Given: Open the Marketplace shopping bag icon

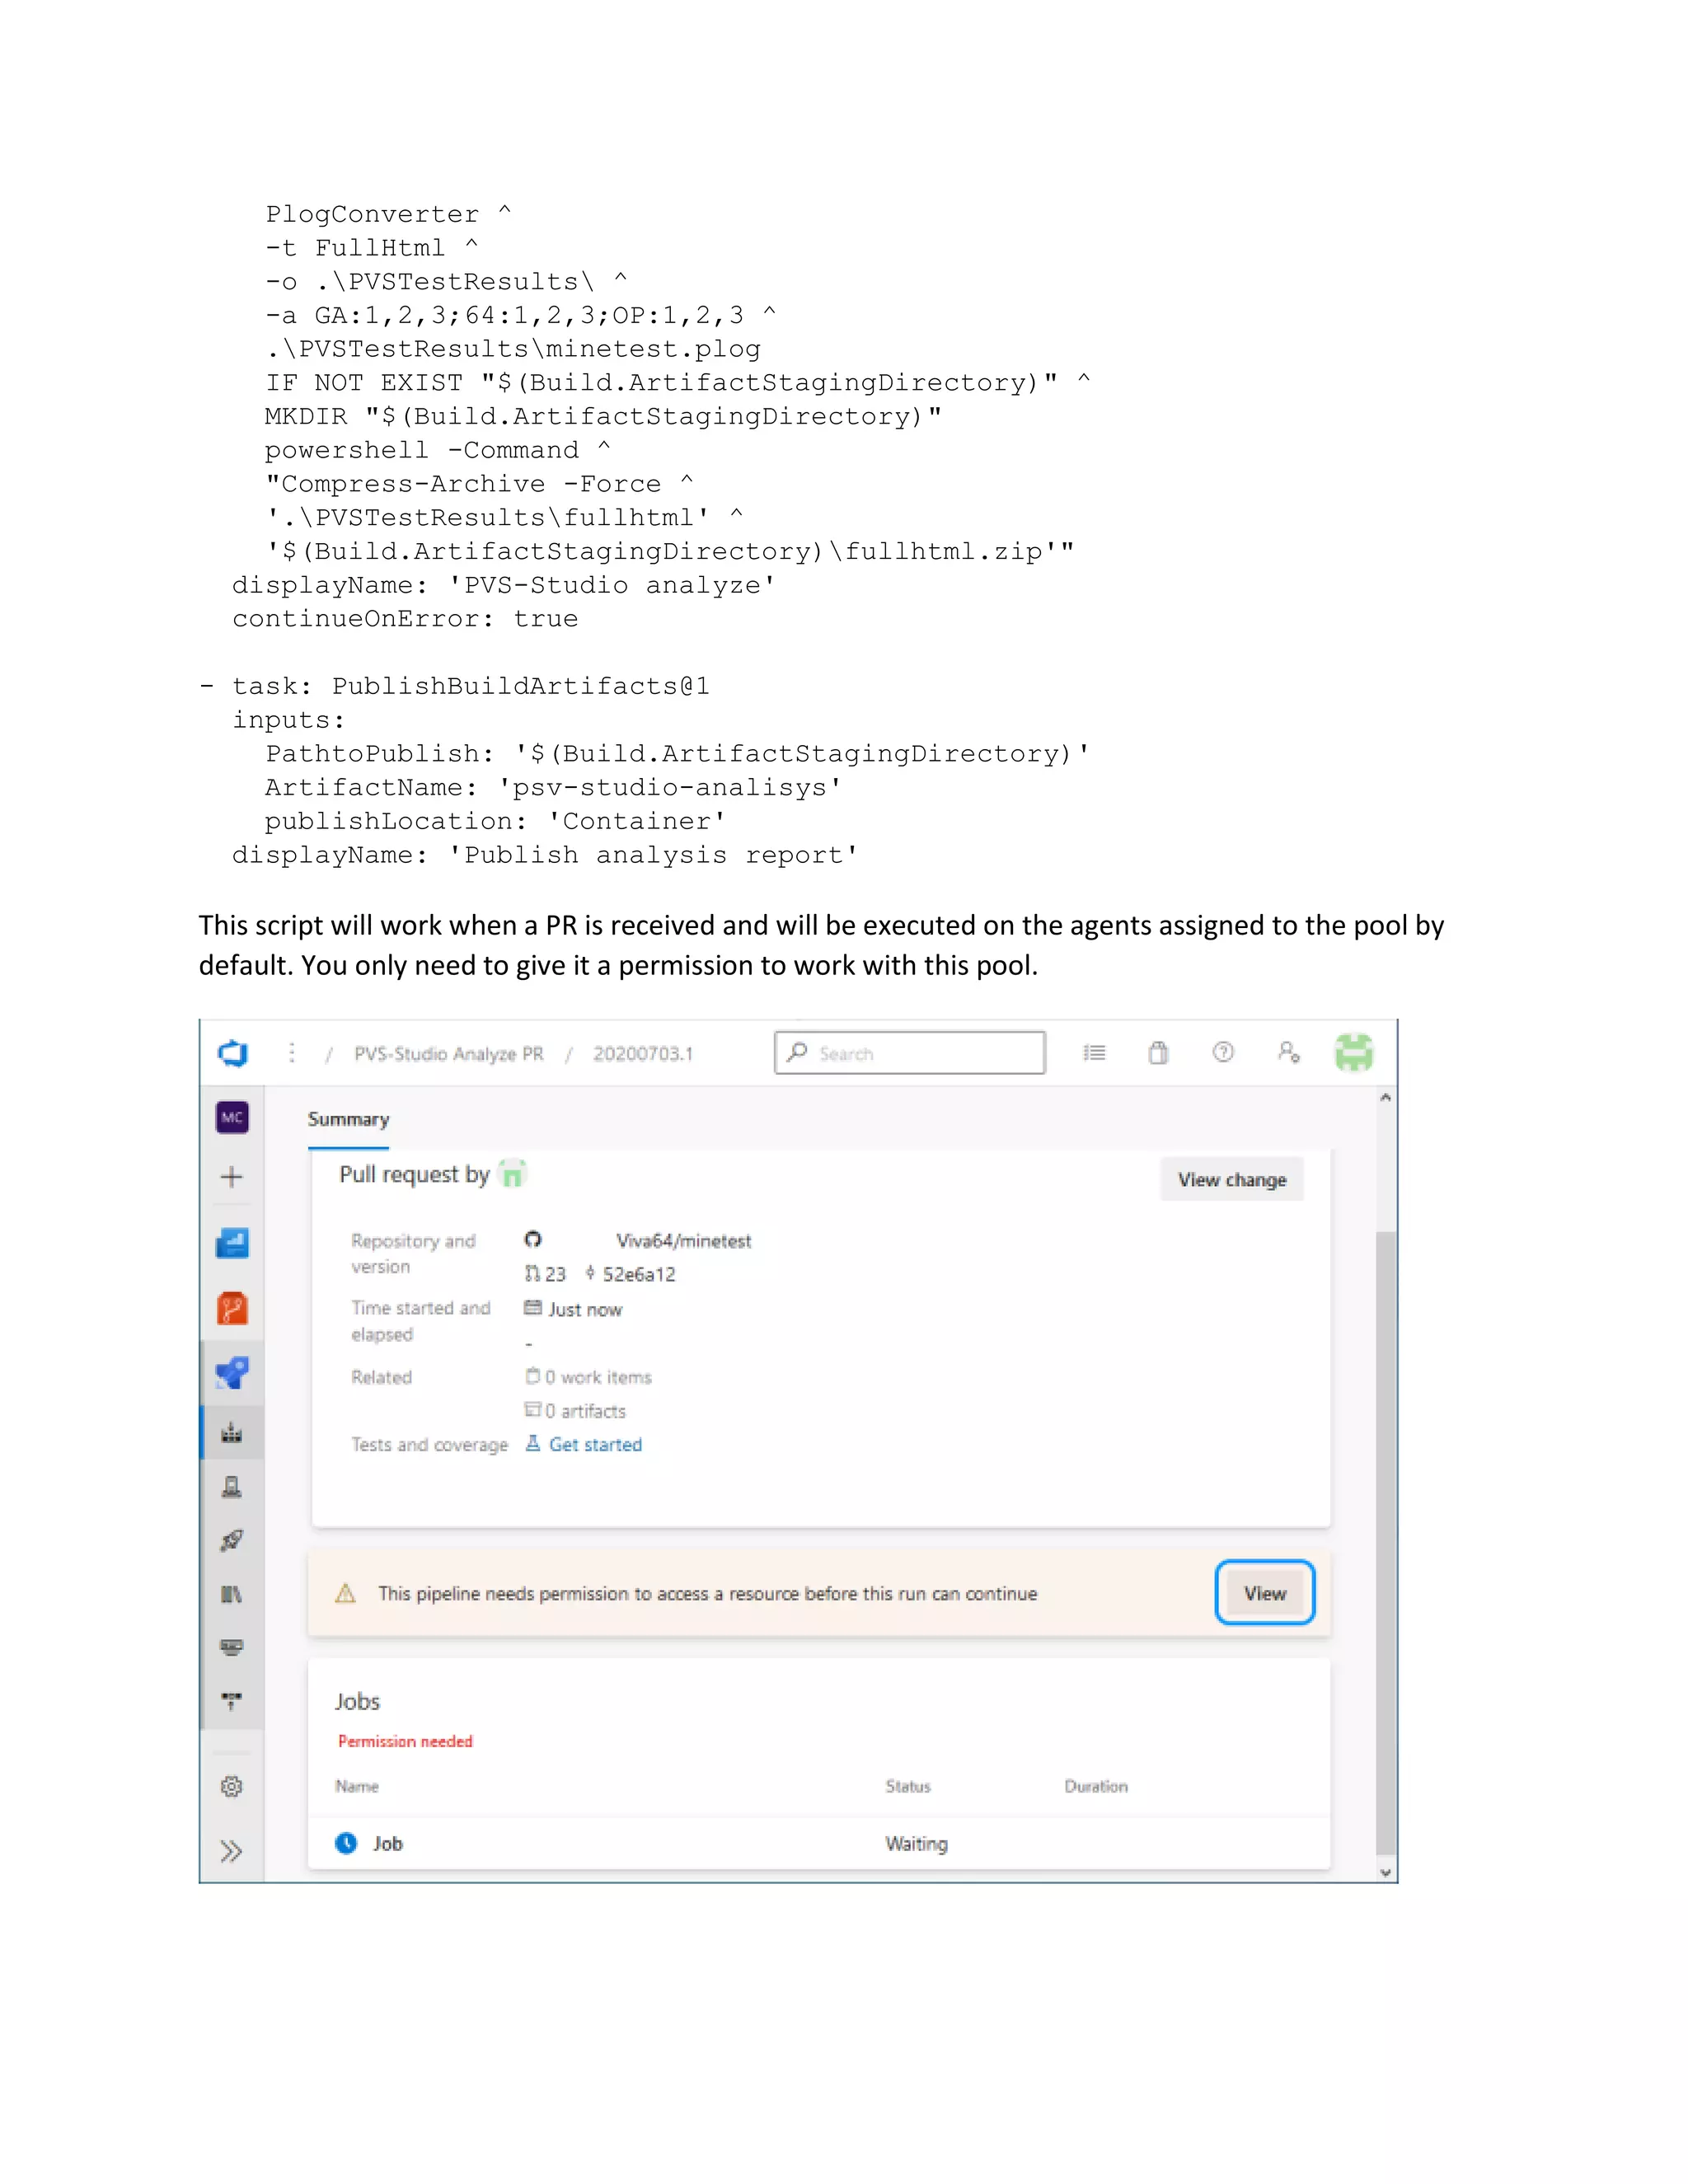Looking at the screenshot, I should click(x=1158, y=1052).
